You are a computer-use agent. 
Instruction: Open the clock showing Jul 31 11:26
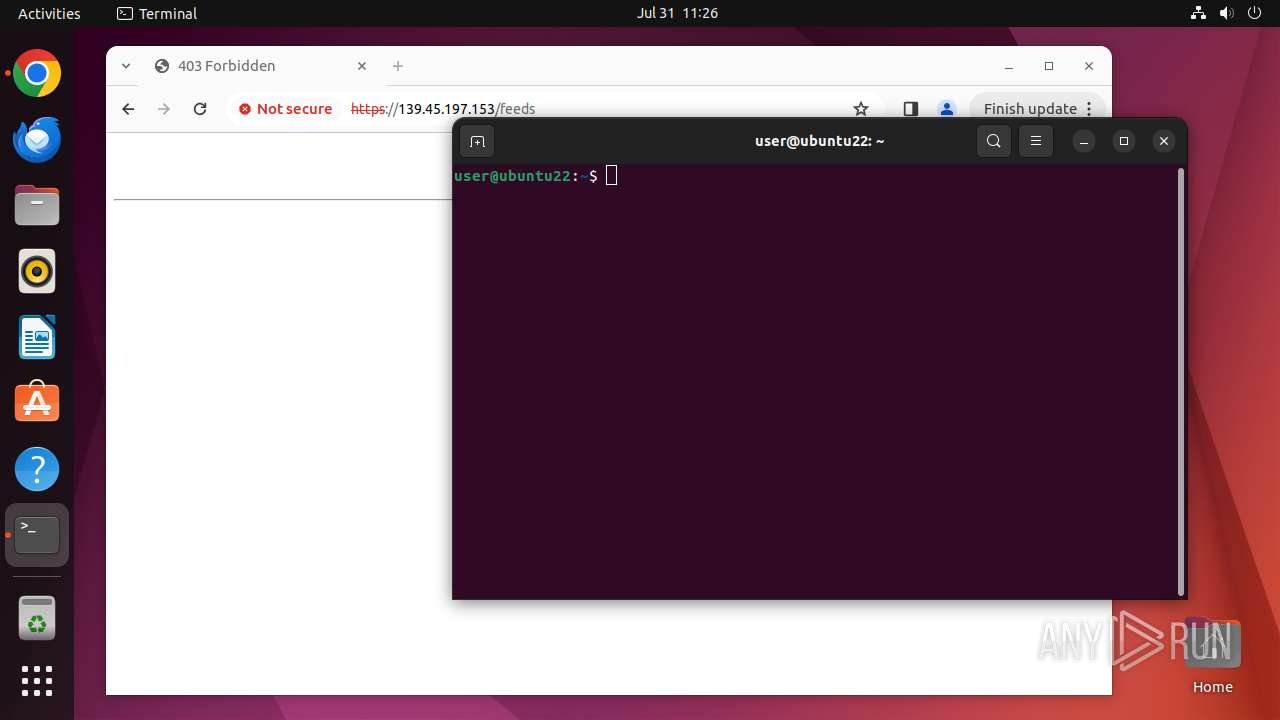pyautogui.click(x=677, y=13)
